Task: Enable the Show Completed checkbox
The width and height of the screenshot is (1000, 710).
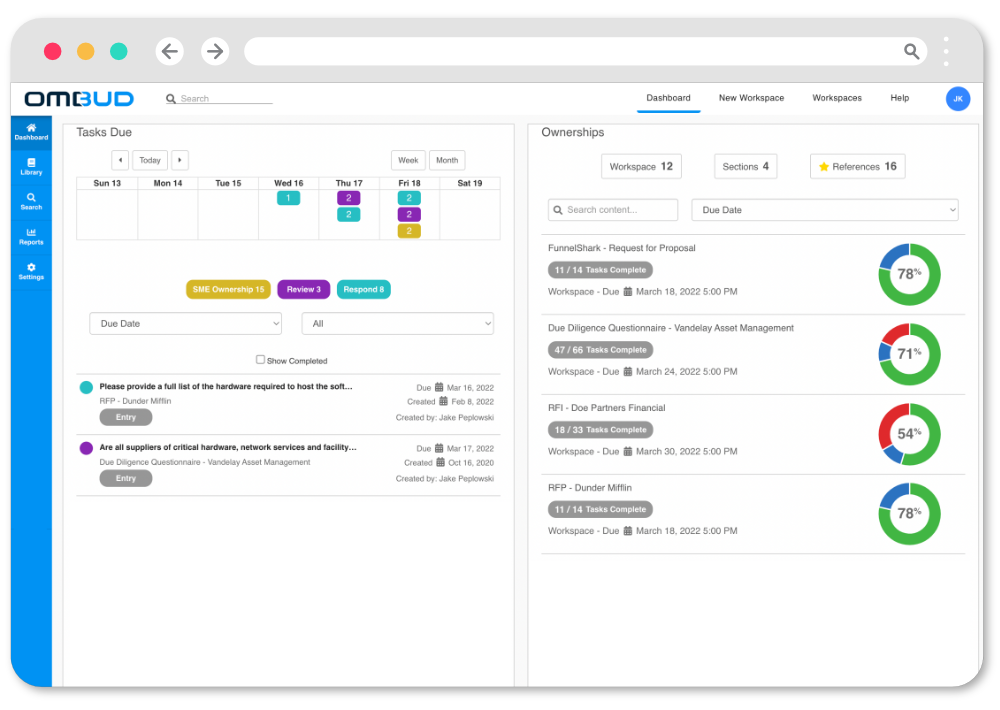Action: pos(261,360)
